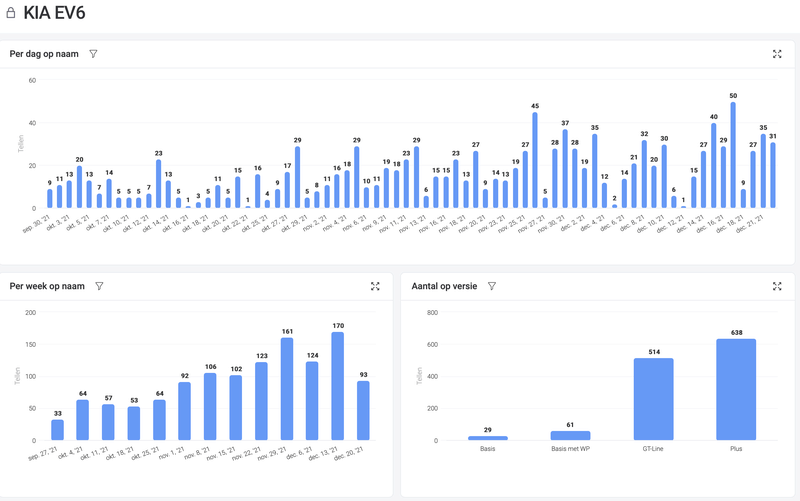Expand the Aantal op versie chart fullscreen
This screenshot has height=501, width=800.
pos(777,286)
